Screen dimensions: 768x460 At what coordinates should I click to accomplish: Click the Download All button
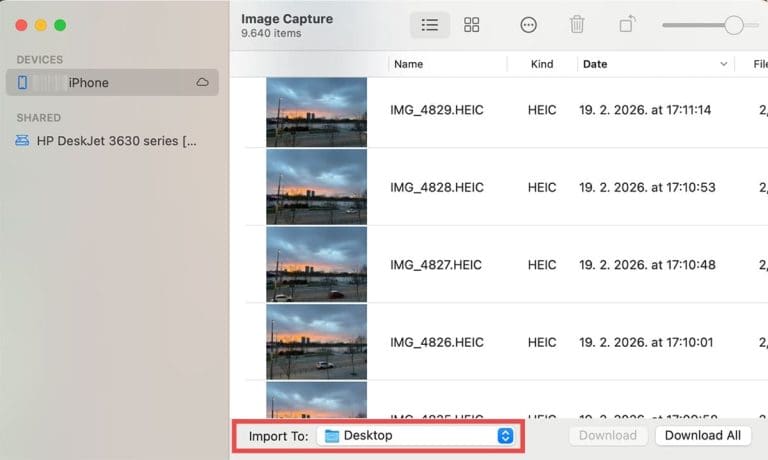coord(702,436)
